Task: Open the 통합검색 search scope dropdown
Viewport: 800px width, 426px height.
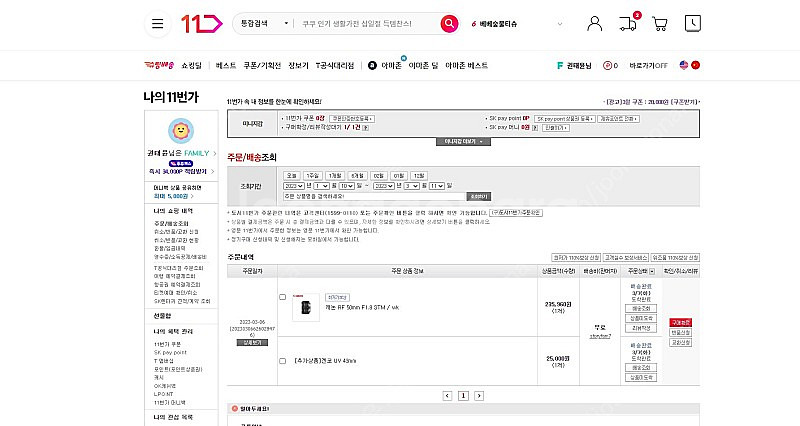Action: (x=264, y=23)
